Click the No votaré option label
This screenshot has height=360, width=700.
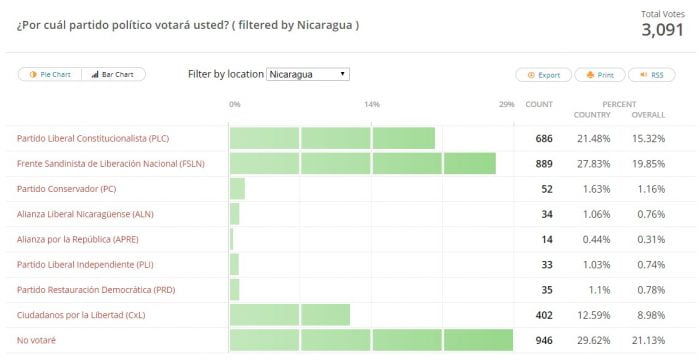click(x=36, y=340)
